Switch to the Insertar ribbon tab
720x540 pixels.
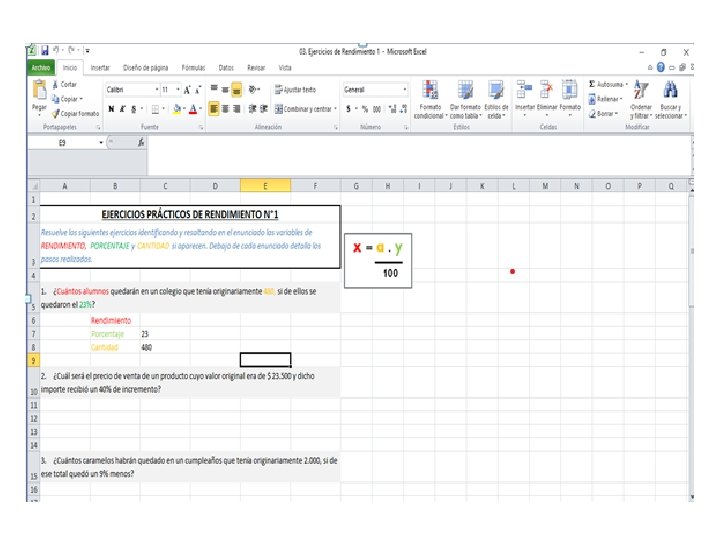click(x=100, y=68)
